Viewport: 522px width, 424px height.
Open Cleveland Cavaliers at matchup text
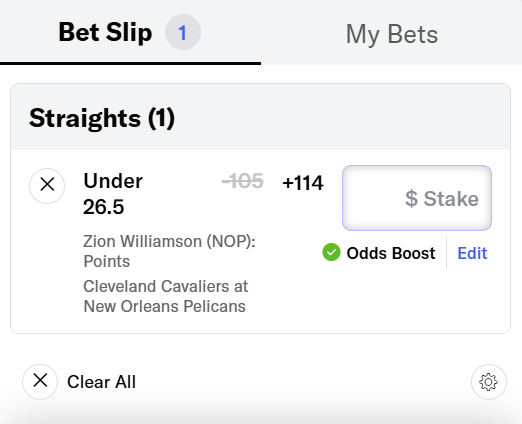click(x=166, y=286)
